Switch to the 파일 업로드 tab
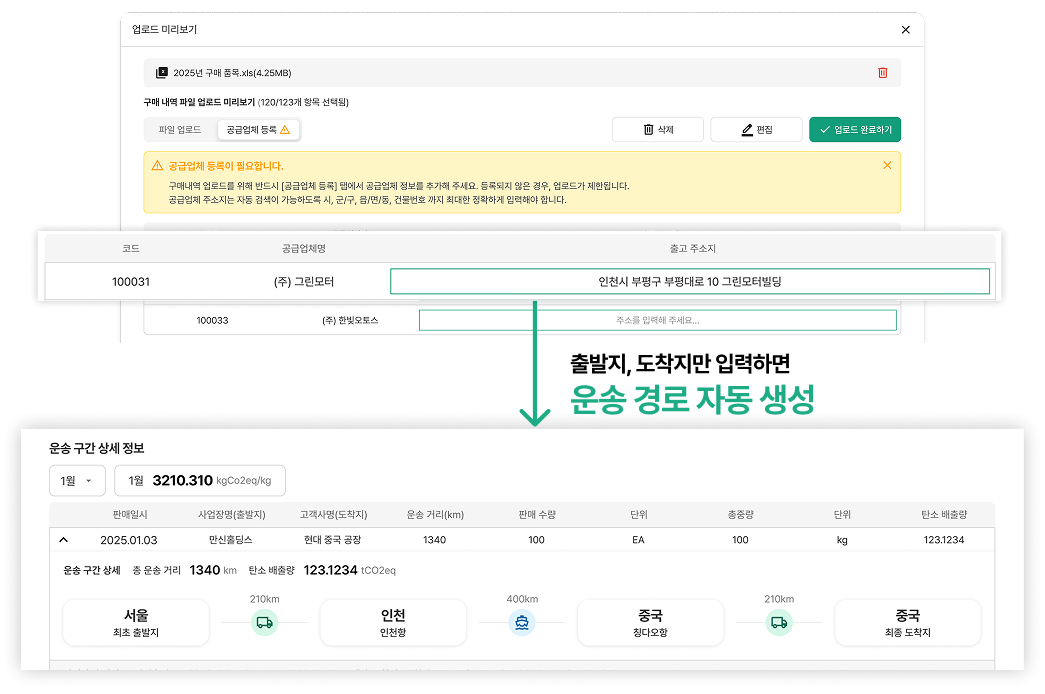This screenshot has height=694, width=1045. coord(180,130)
